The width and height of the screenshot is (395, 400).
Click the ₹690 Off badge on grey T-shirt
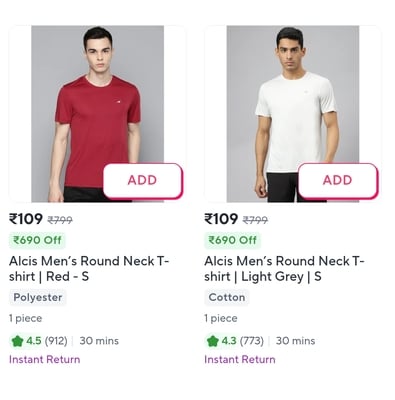pos(232,240)
